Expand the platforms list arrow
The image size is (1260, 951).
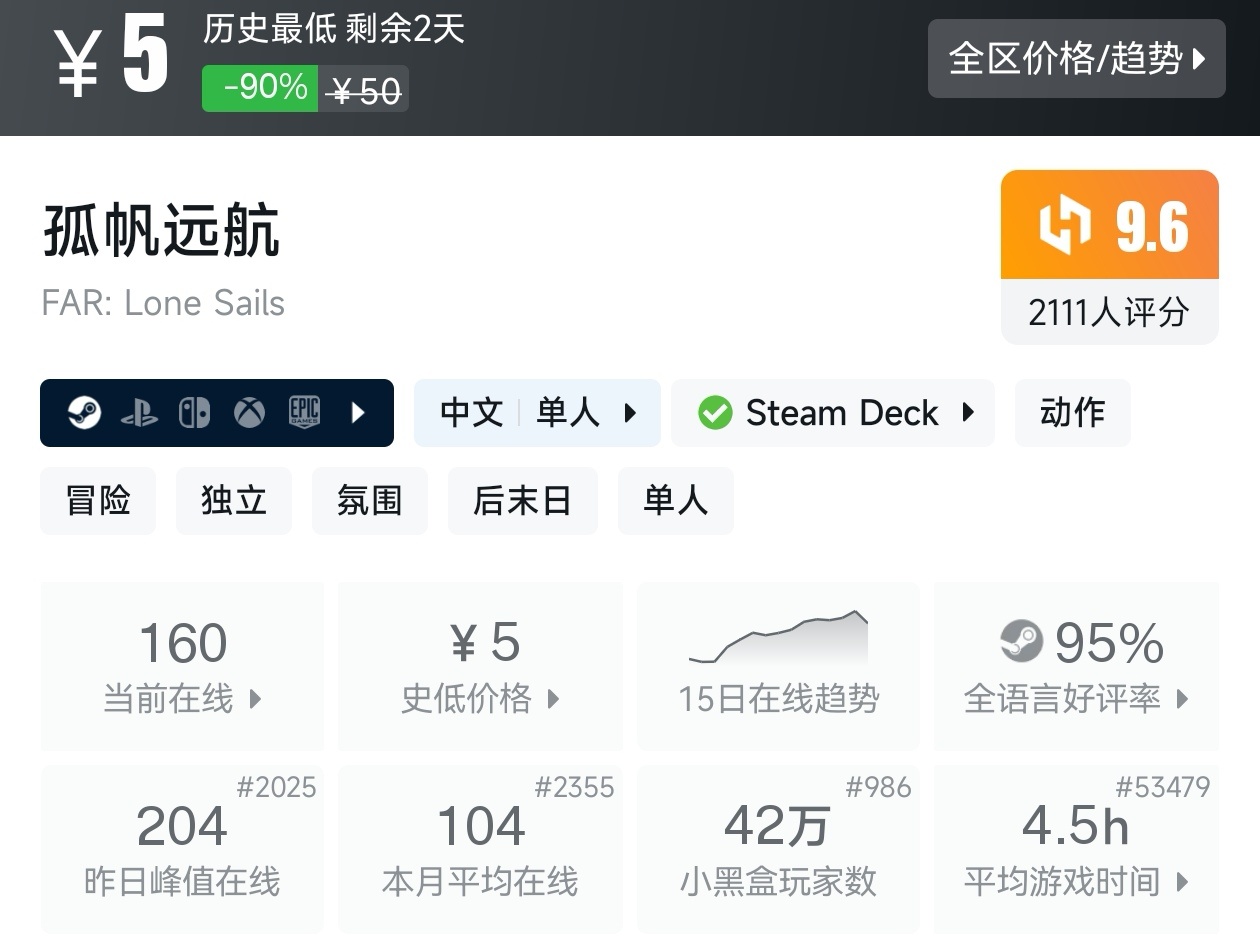point(358,413)
